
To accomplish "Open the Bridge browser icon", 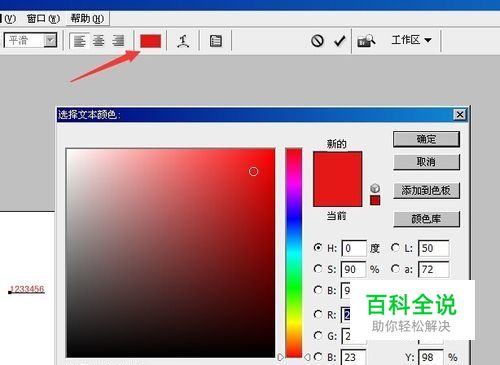I will [x=366, y=41].
